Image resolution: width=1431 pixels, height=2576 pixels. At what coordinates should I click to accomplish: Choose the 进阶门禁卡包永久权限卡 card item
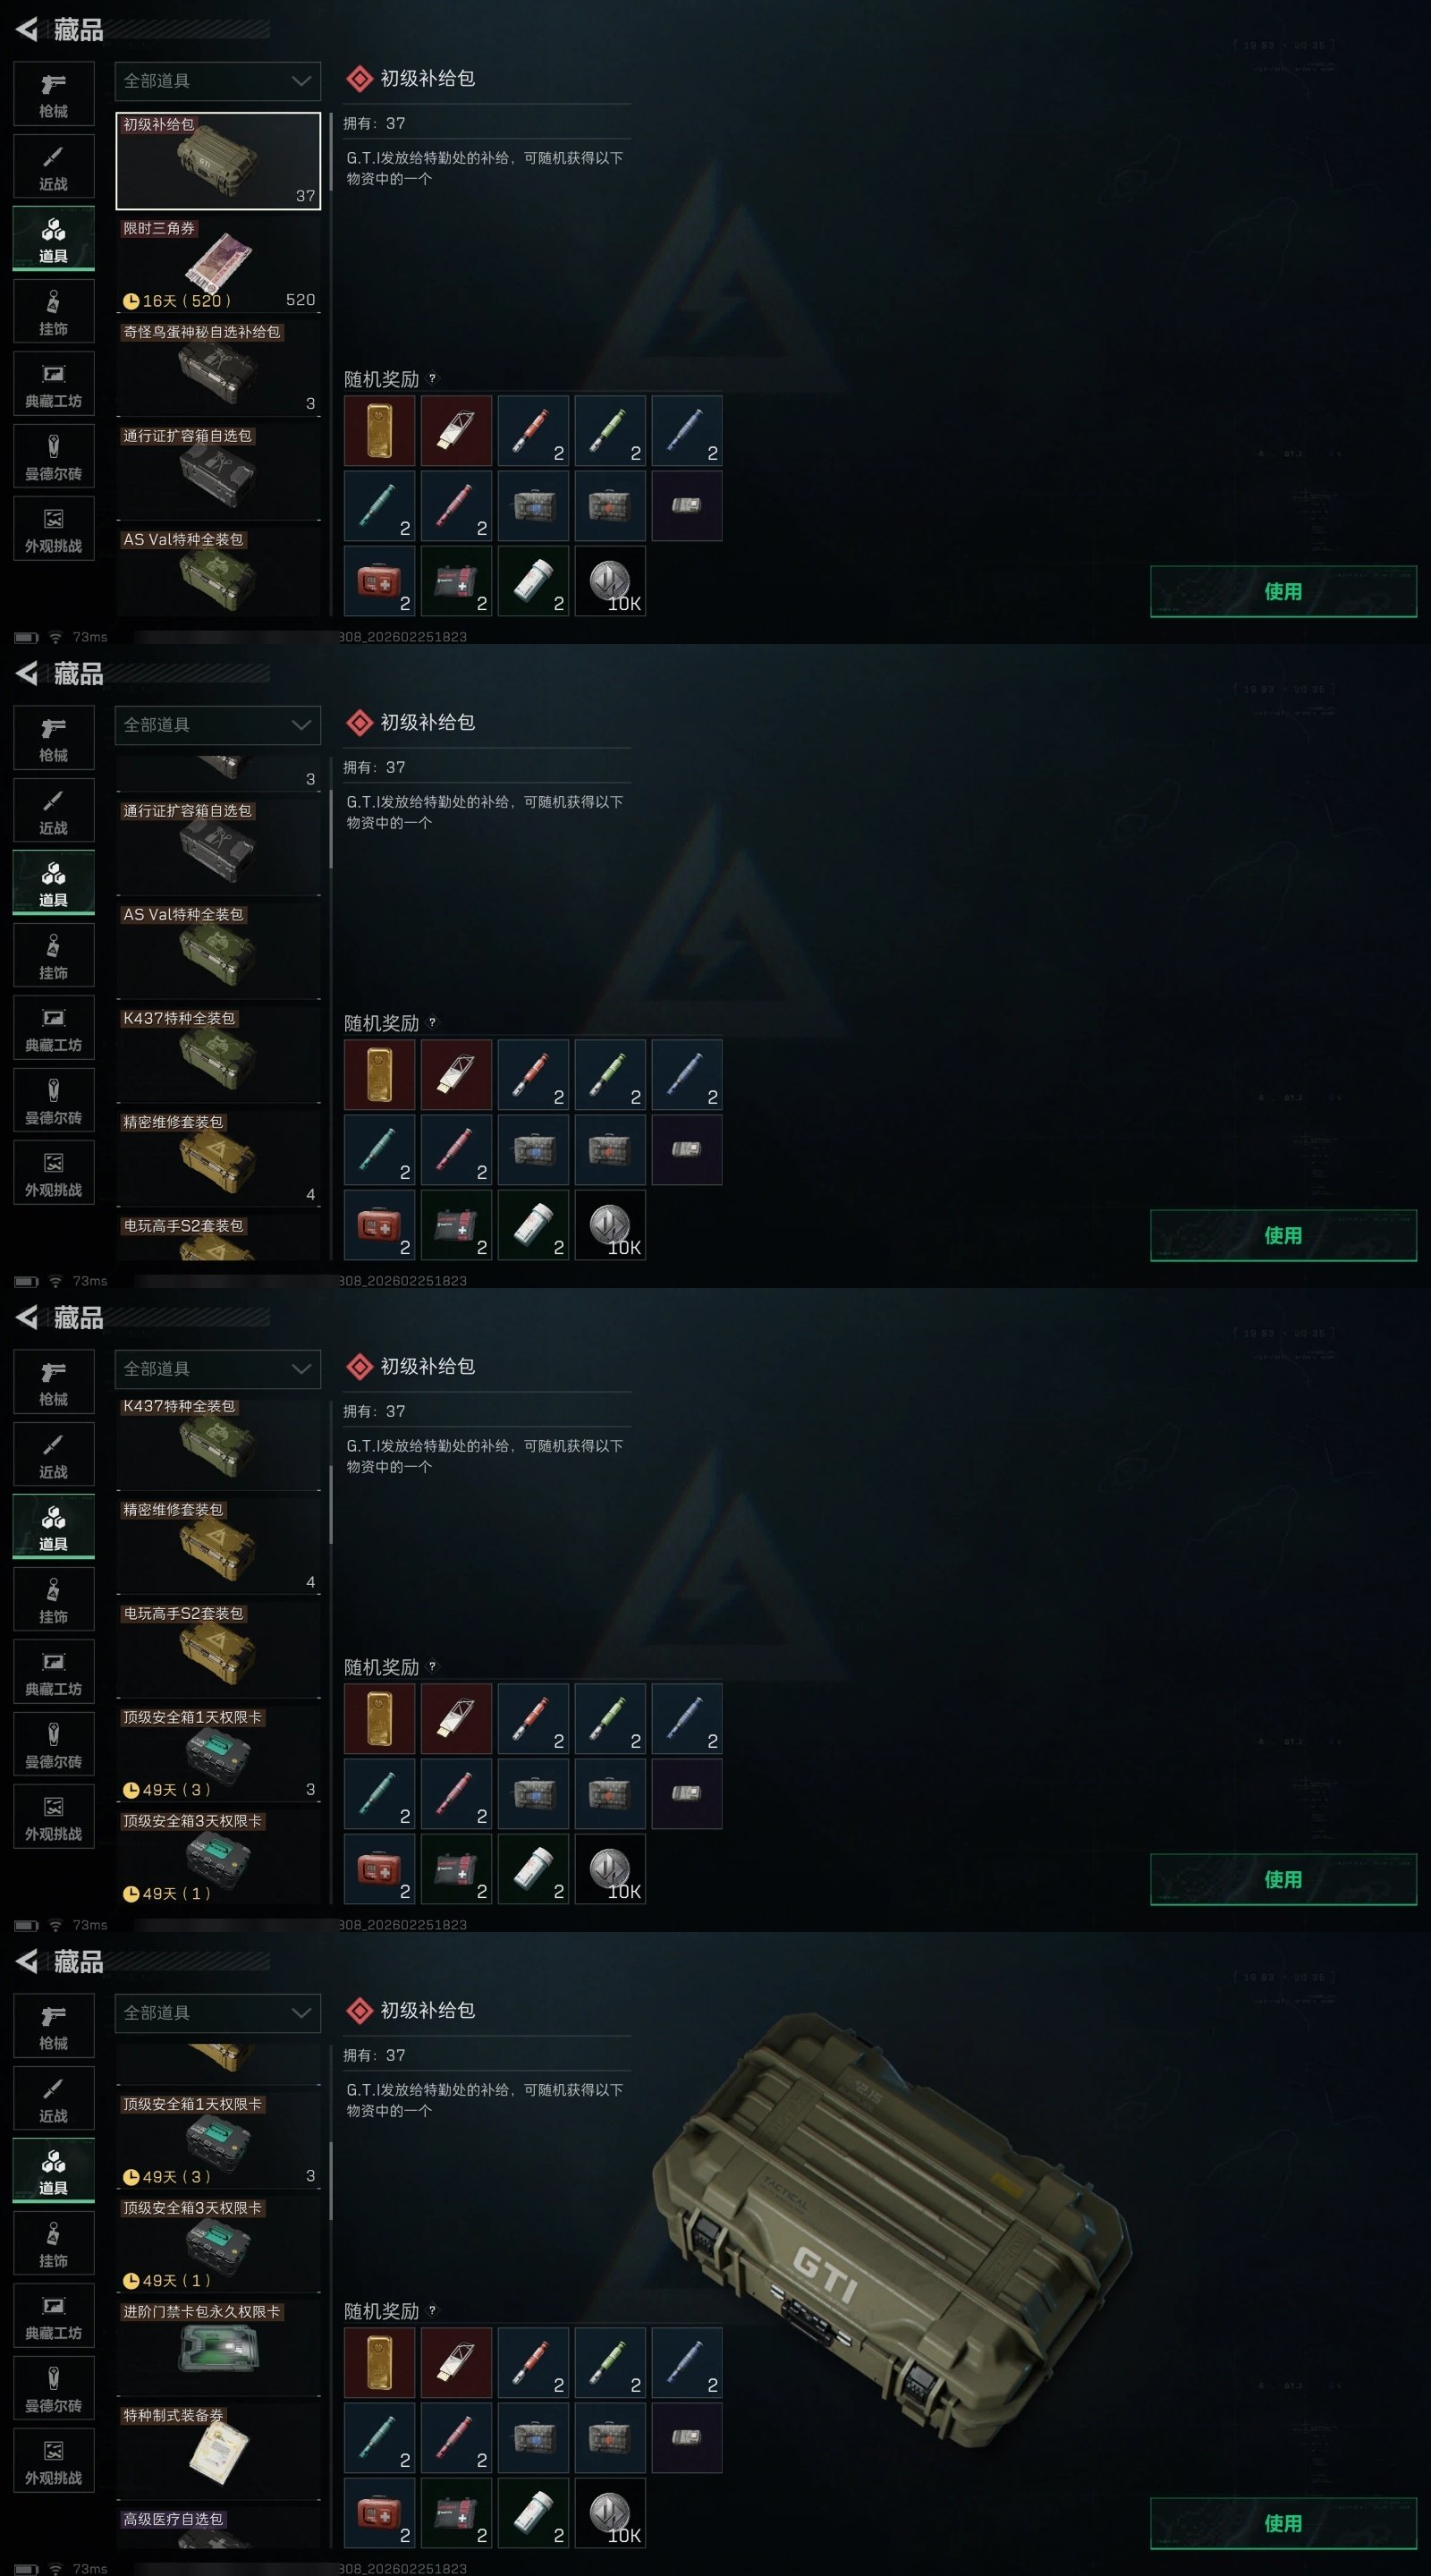218,2346
